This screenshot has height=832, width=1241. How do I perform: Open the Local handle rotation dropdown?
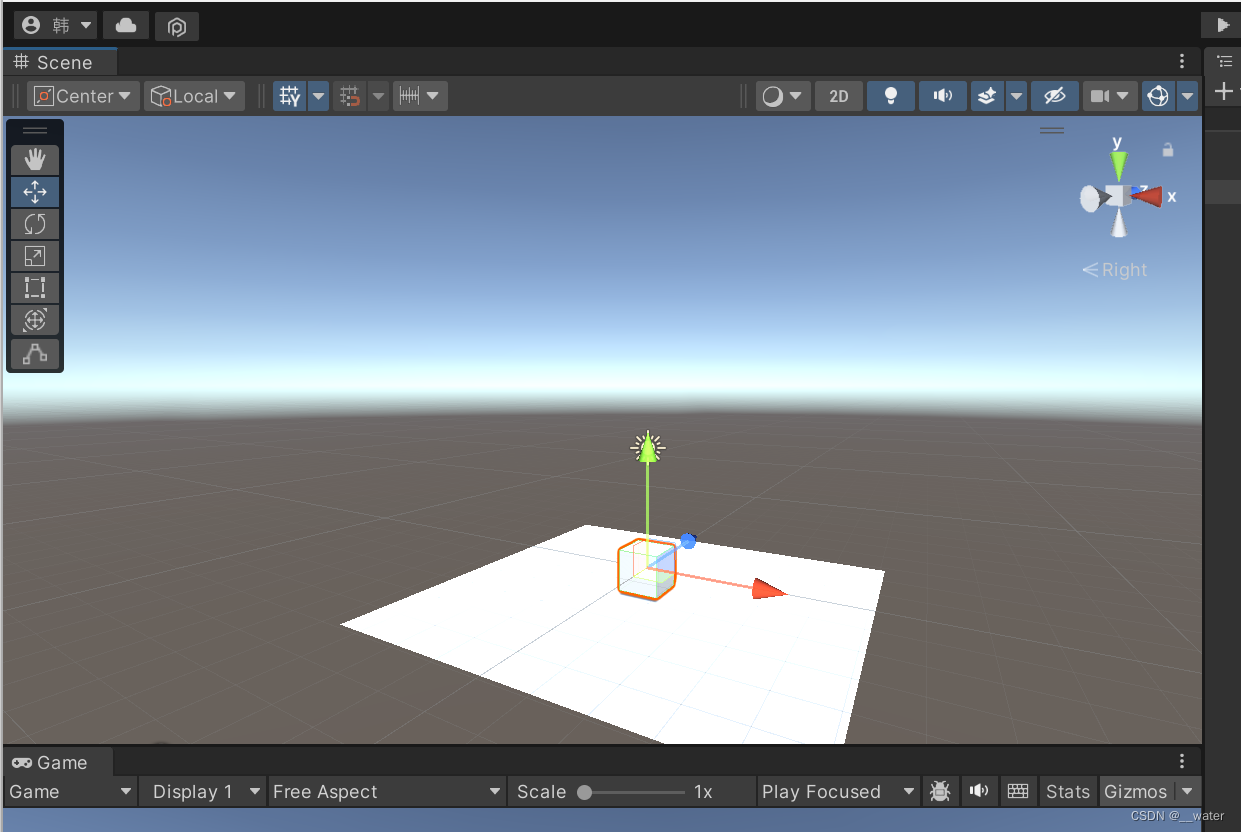(x=193, y=95)
